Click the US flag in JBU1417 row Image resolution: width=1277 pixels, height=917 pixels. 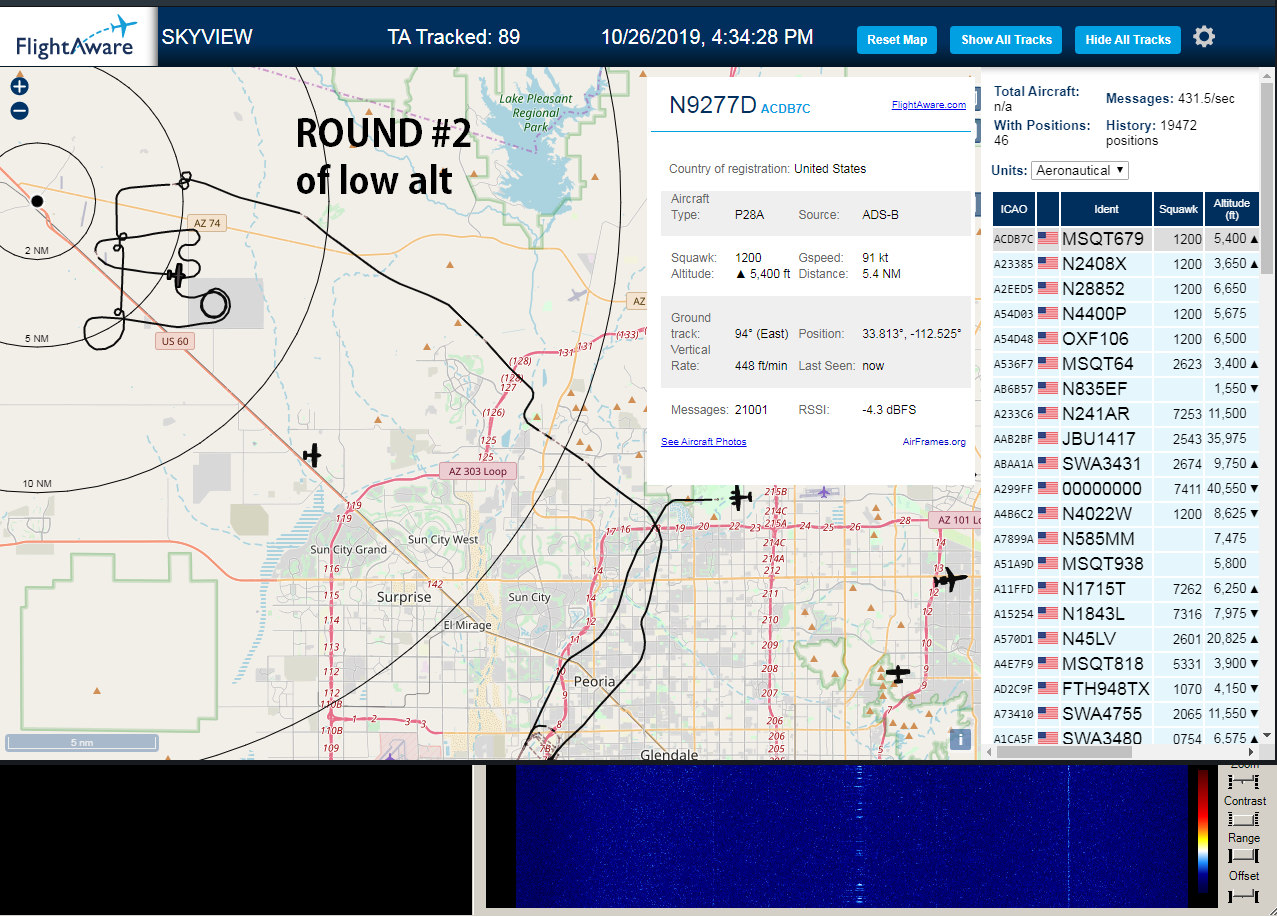(1048, 439)
